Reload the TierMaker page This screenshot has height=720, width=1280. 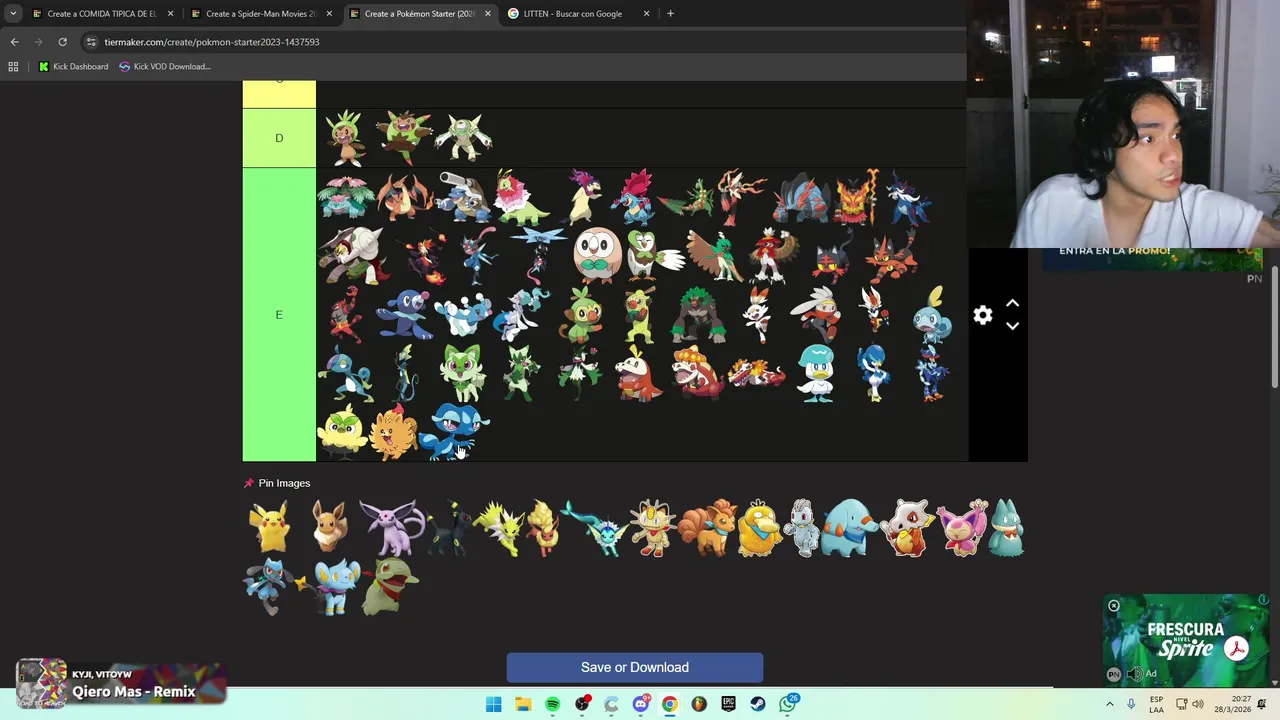coord(62,42)
